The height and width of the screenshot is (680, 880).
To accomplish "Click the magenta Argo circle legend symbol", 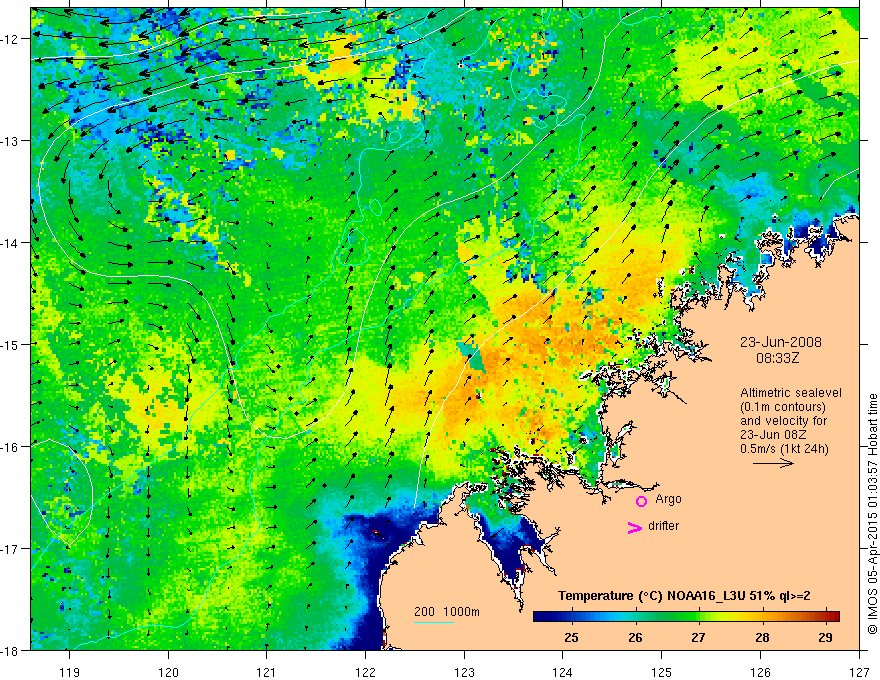I will tap(641, 501).
